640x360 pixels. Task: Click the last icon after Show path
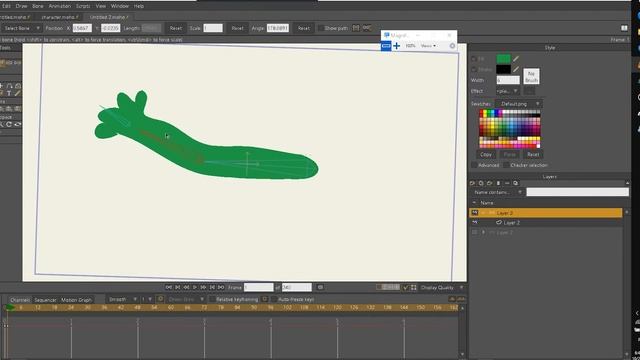coord(367,28)
